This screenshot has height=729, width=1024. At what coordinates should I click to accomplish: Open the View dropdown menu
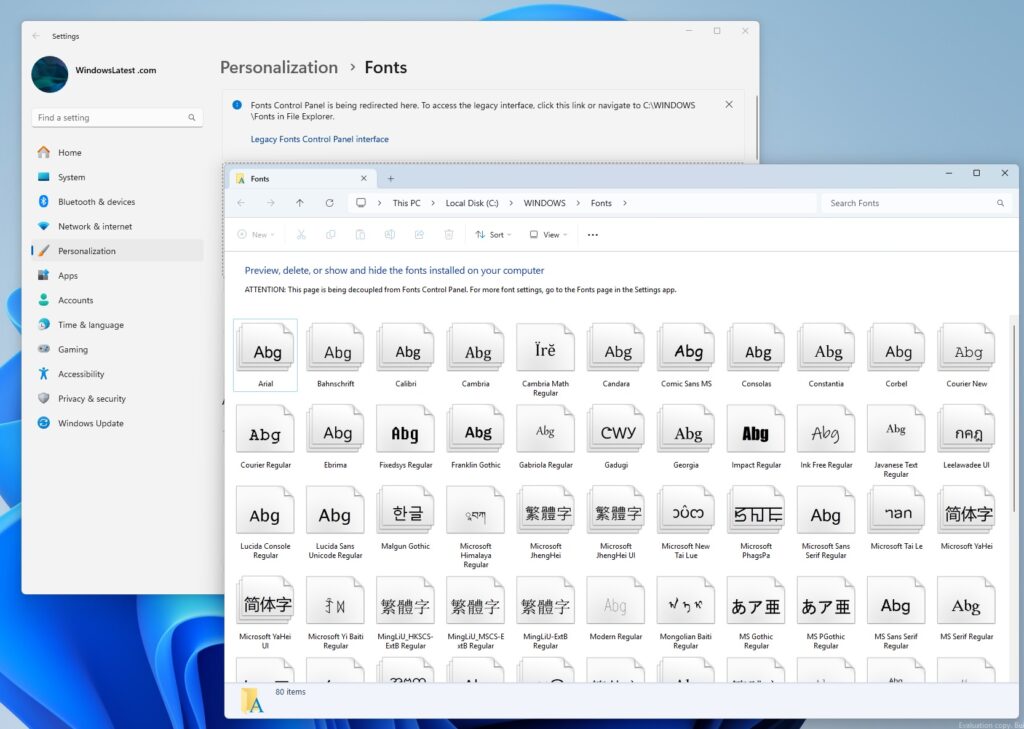(x=548, y=234)
